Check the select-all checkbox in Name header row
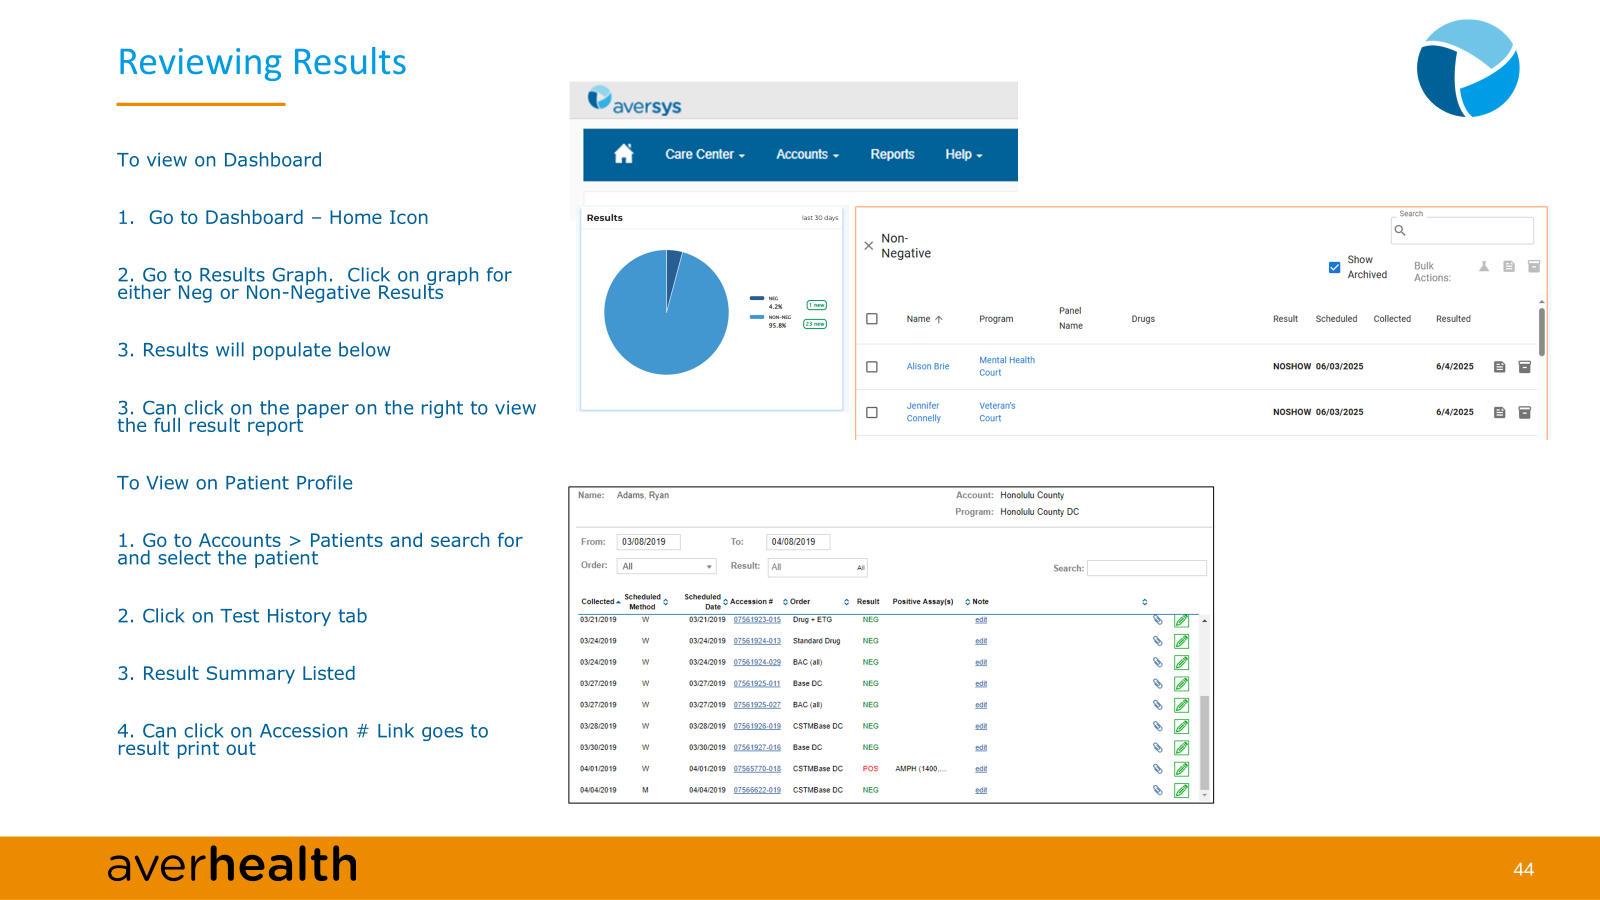Screen dimensions: 1600x900 872,319
